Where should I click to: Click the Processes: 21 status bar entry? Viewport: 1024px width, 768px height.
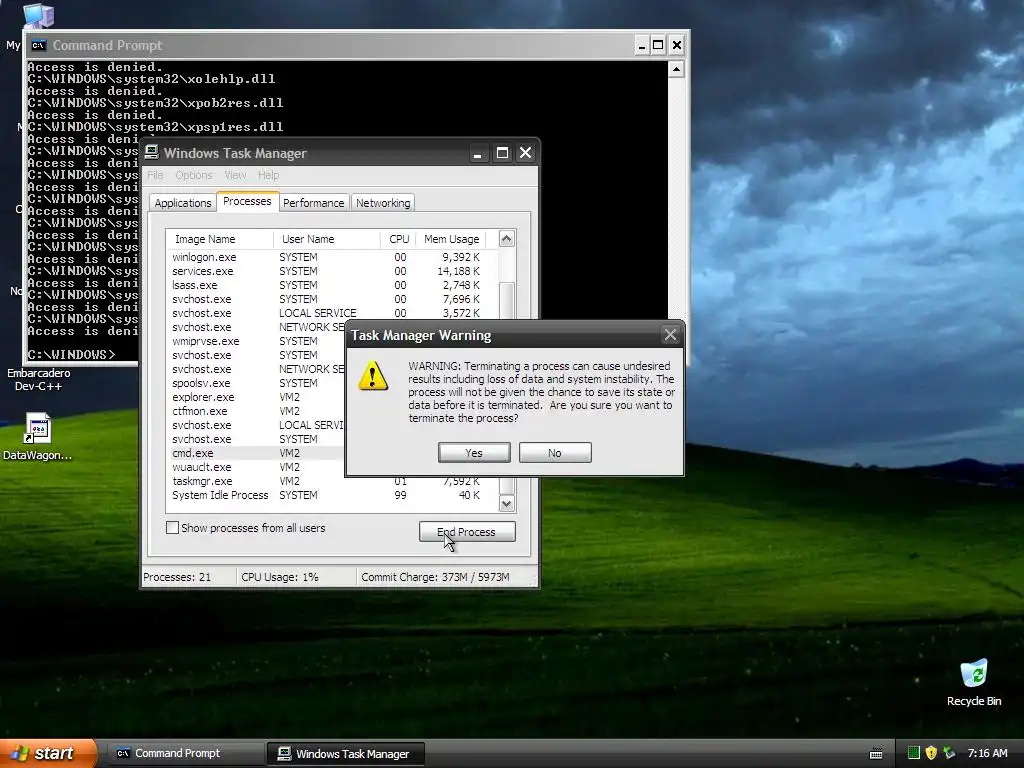177,577
